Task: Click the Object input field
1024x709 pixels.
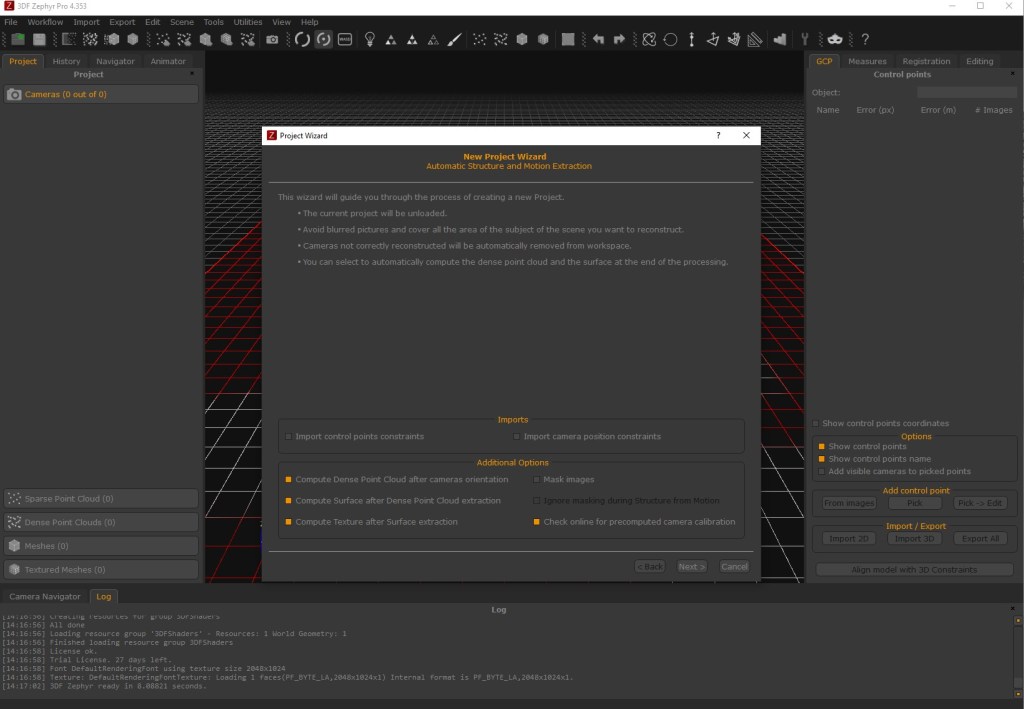Action: [x=967, y=93]
